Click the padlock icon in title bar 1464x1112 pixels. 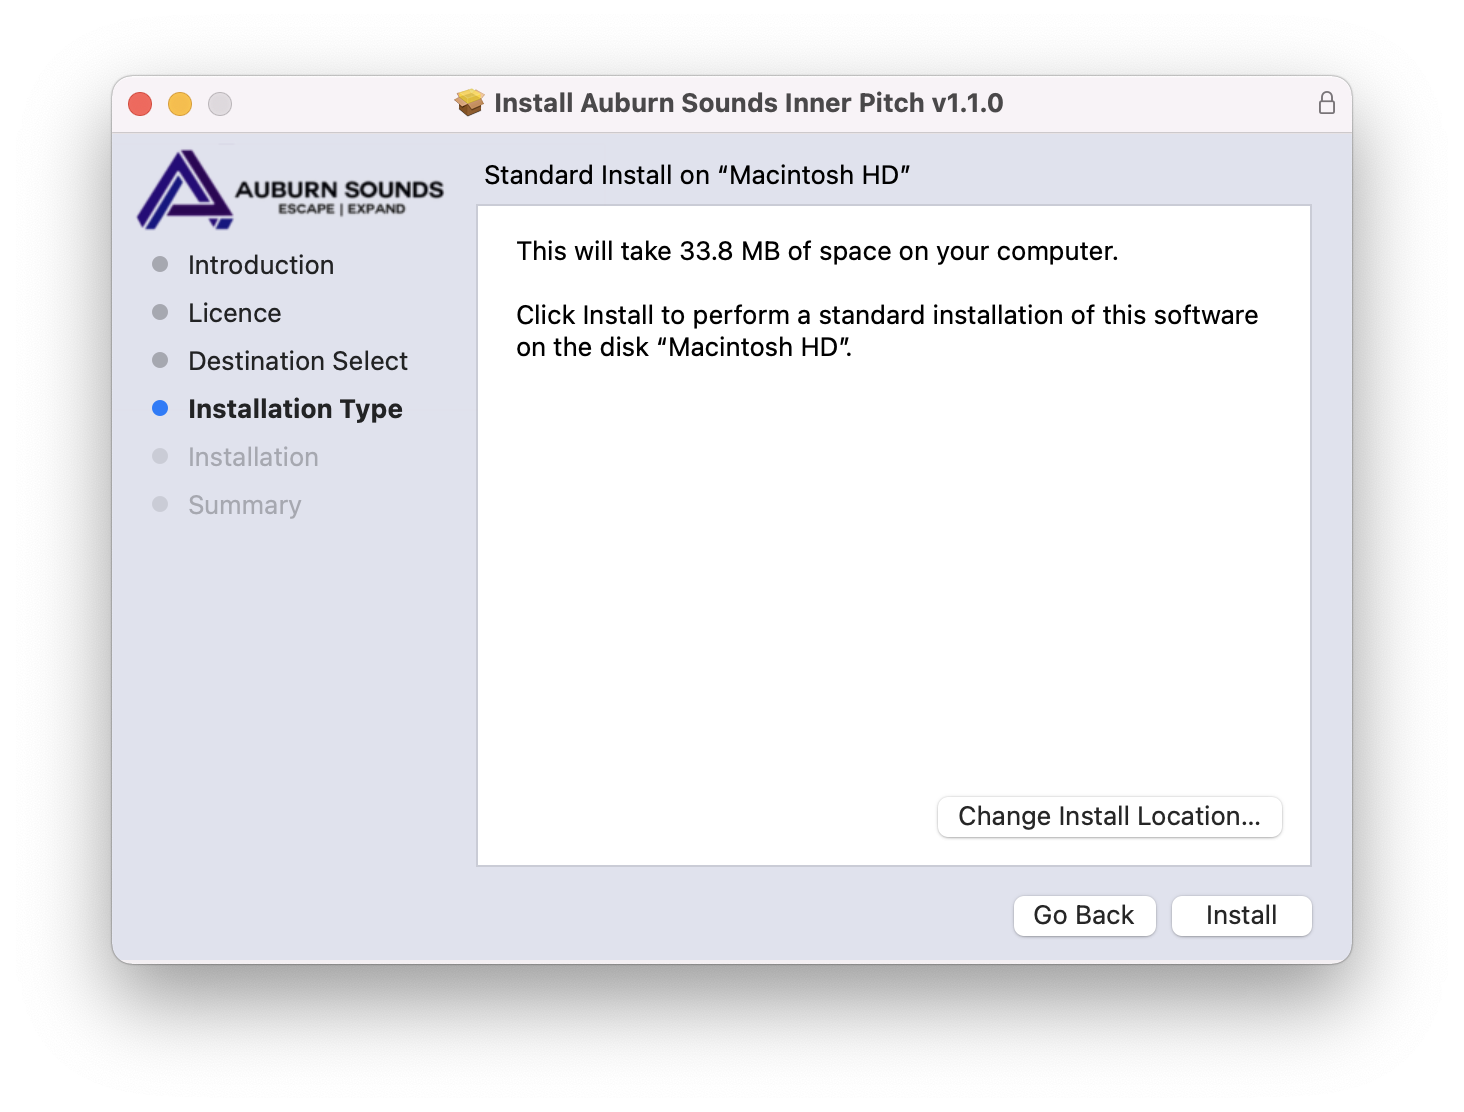point(1327,103)
